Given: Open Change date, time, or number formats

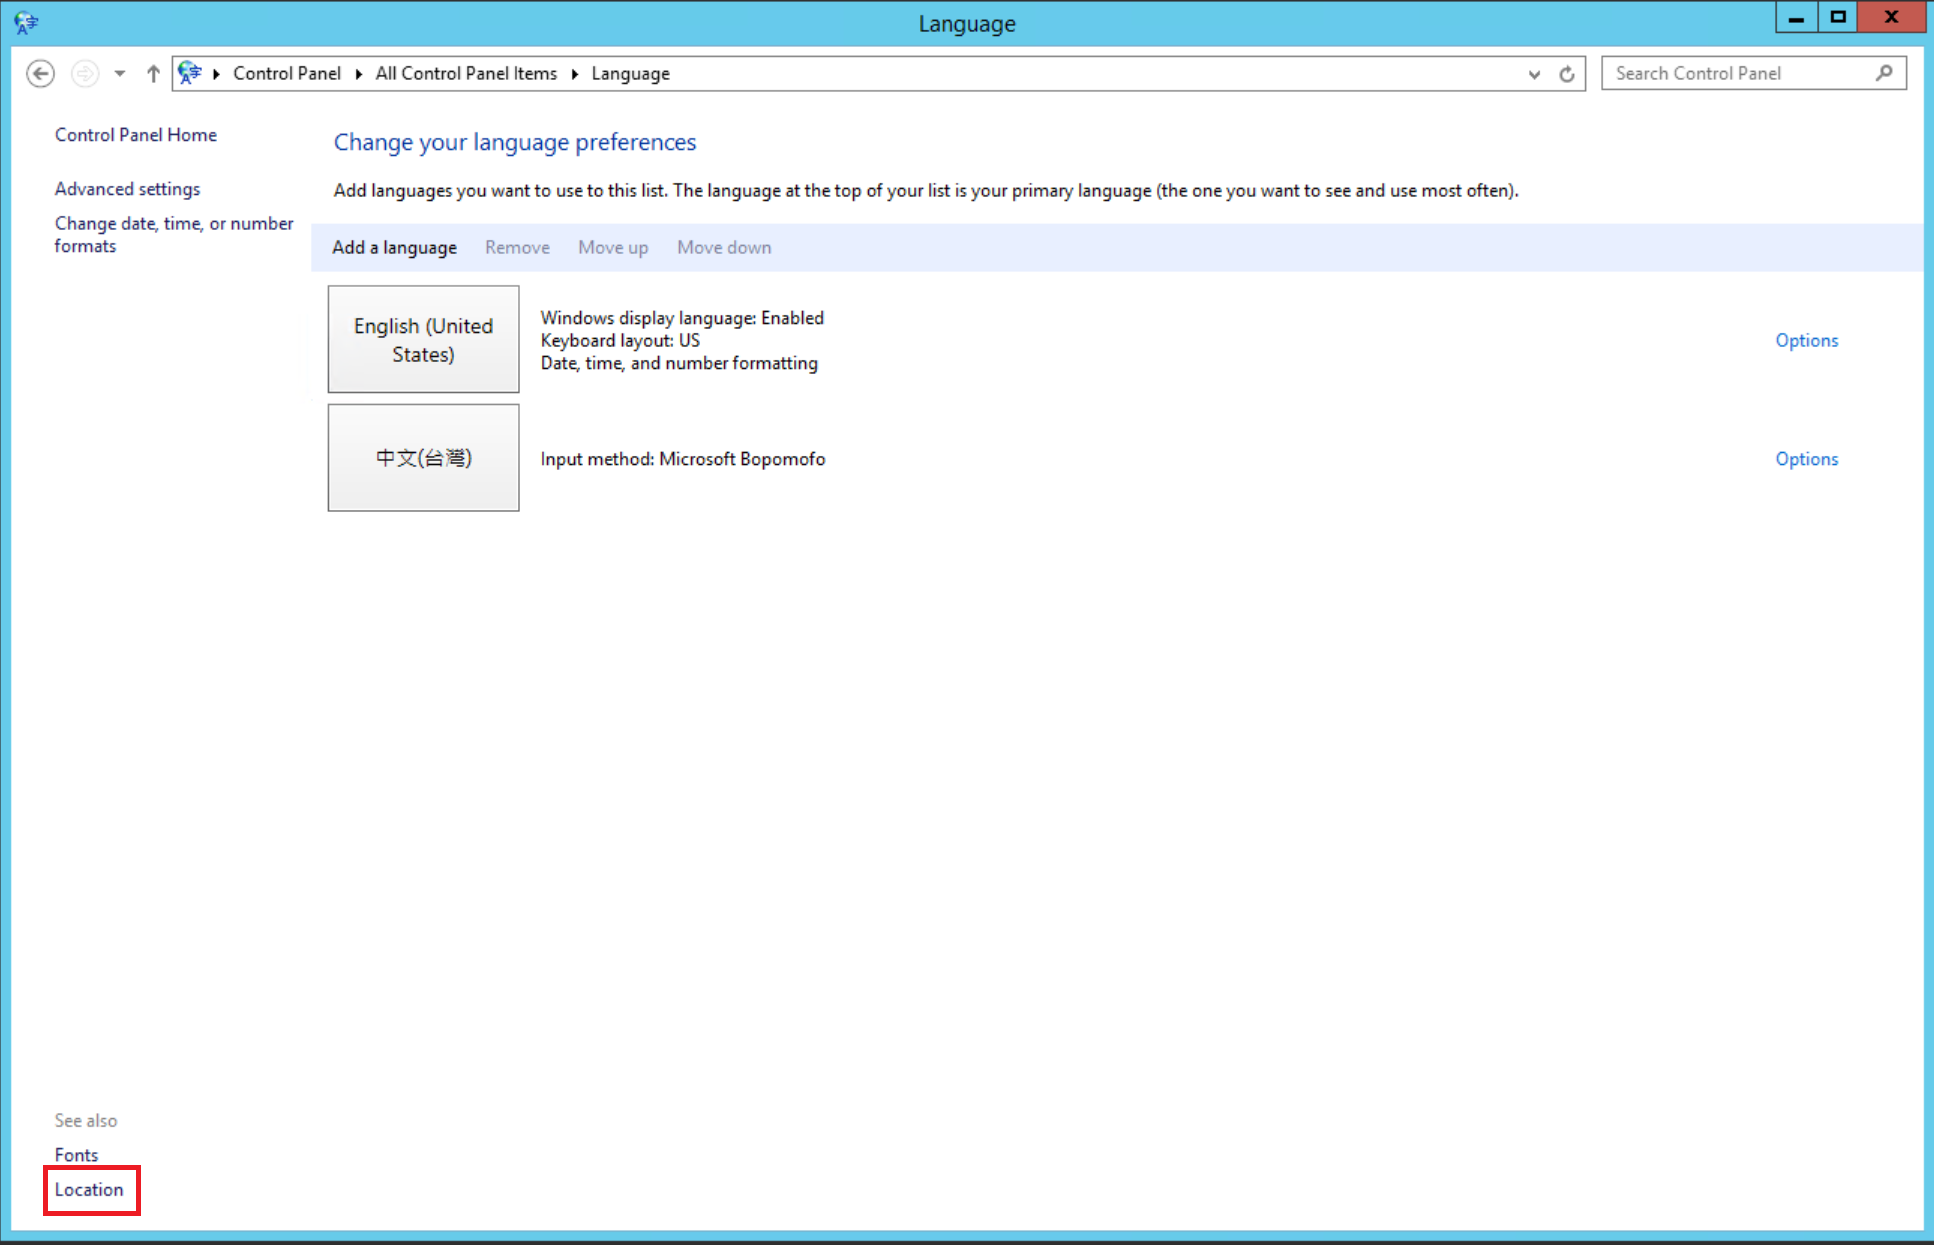Looking at the screenshot, I should (173, 234).
